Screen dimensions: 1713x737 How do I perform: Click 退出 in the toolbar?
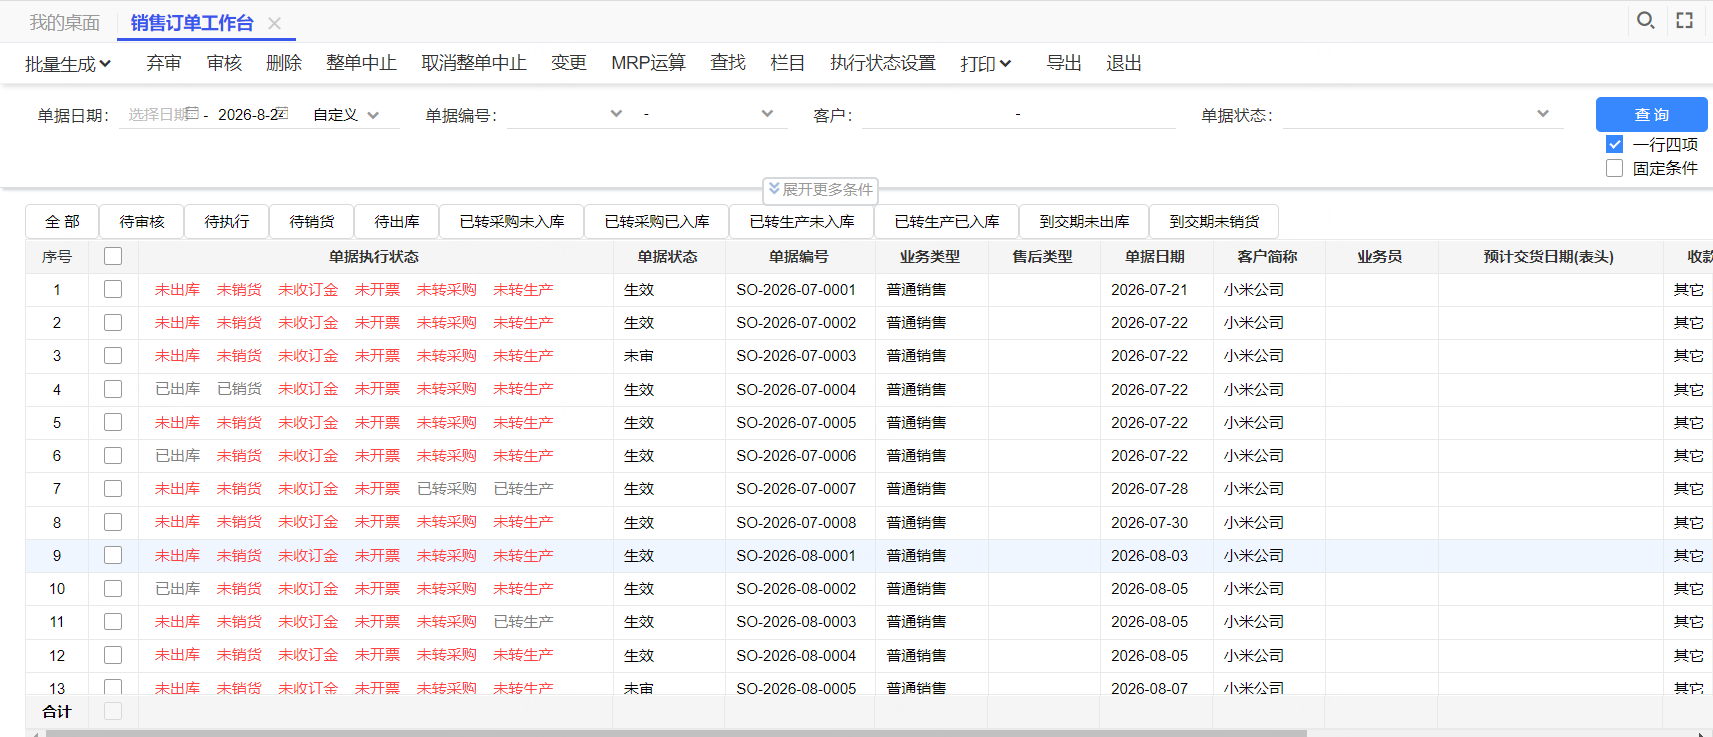pos(1124,63)
